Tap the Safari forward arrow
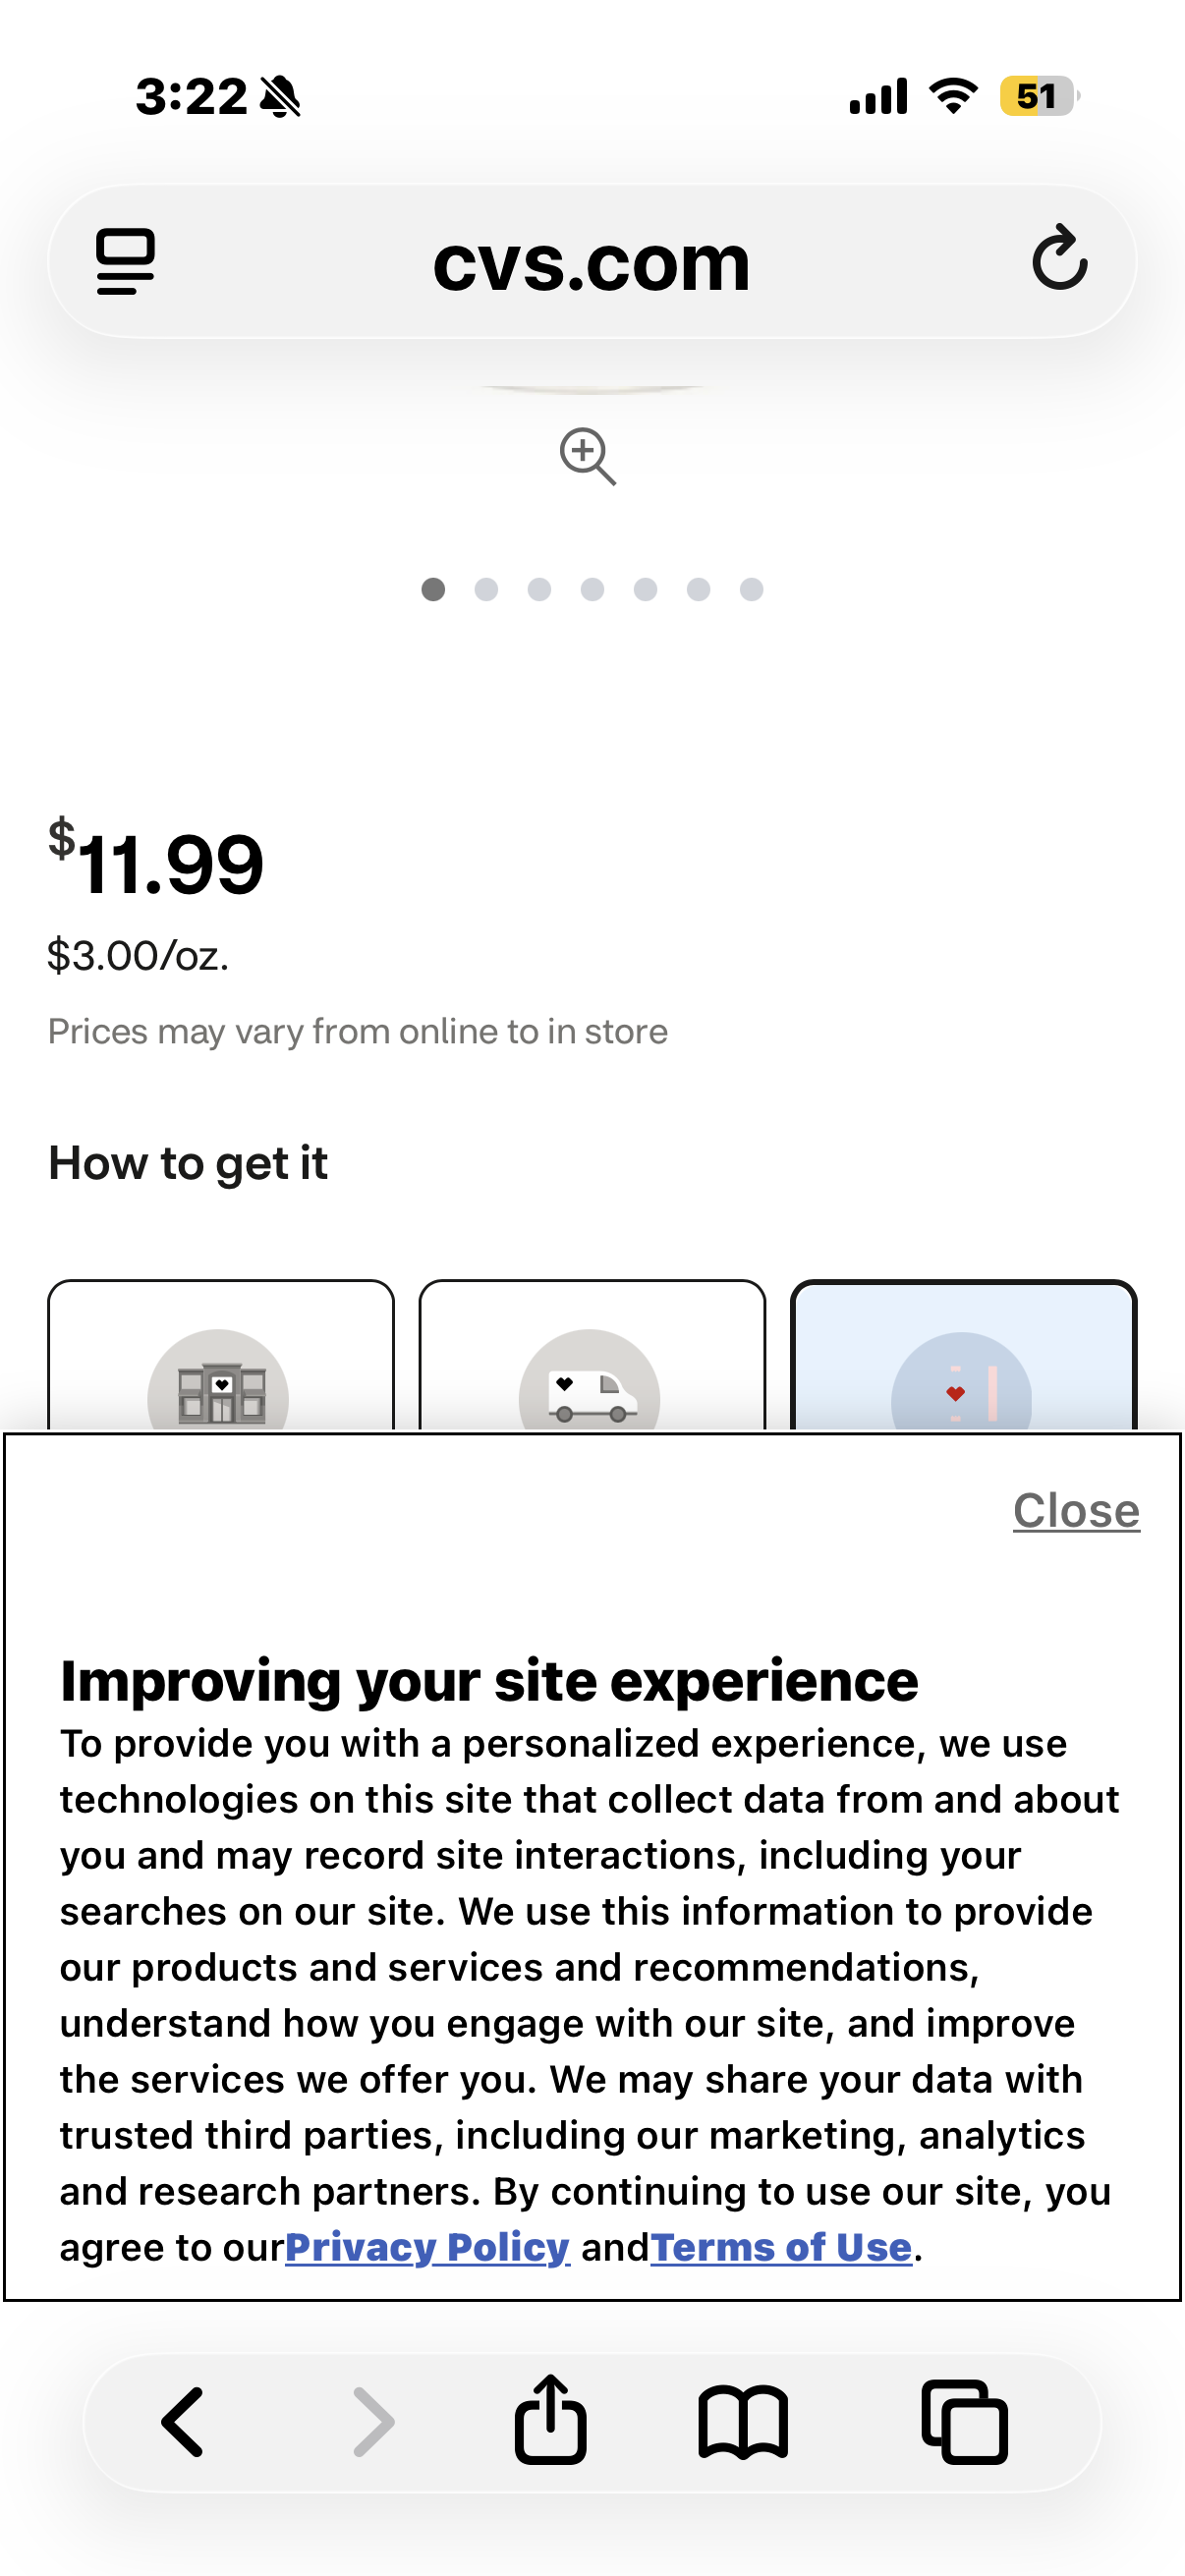 tap(374, 2422)
